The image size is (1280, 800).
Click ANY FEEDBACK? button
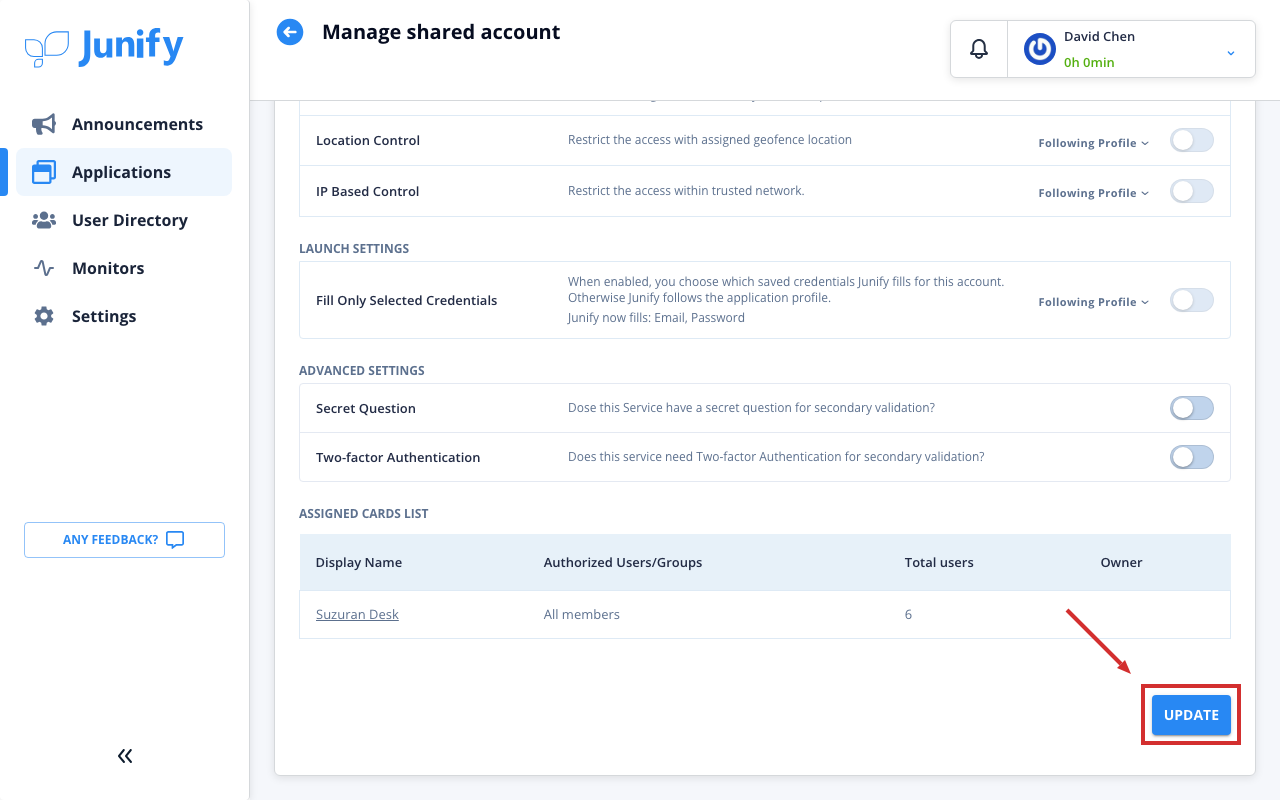[x=124, y=540]
